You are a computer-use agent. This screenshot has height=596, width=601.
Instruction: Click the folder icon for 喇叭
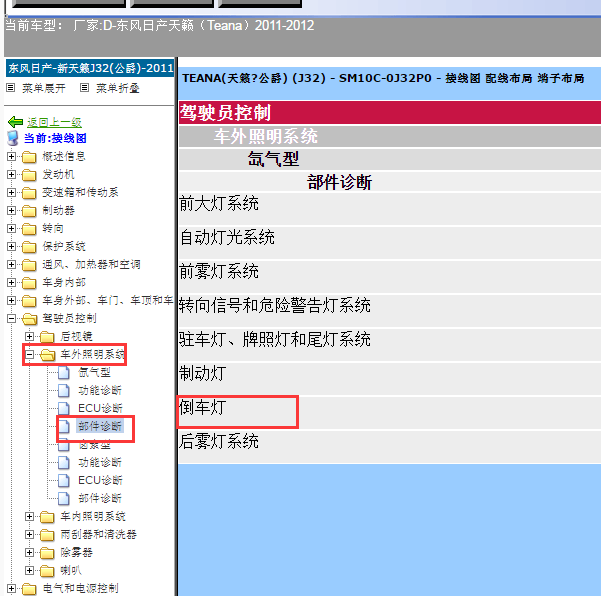tap(47, 571)
